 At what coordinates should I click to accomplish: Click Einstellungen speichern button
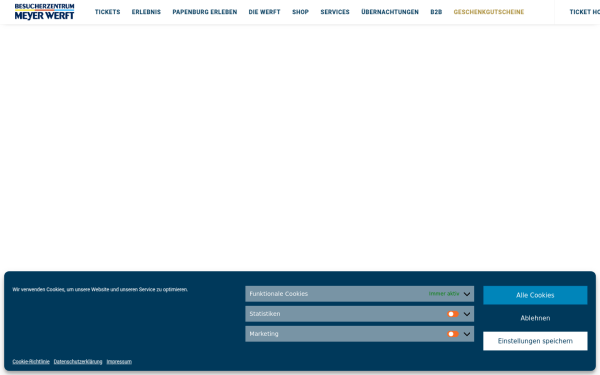tap(535, 341)
